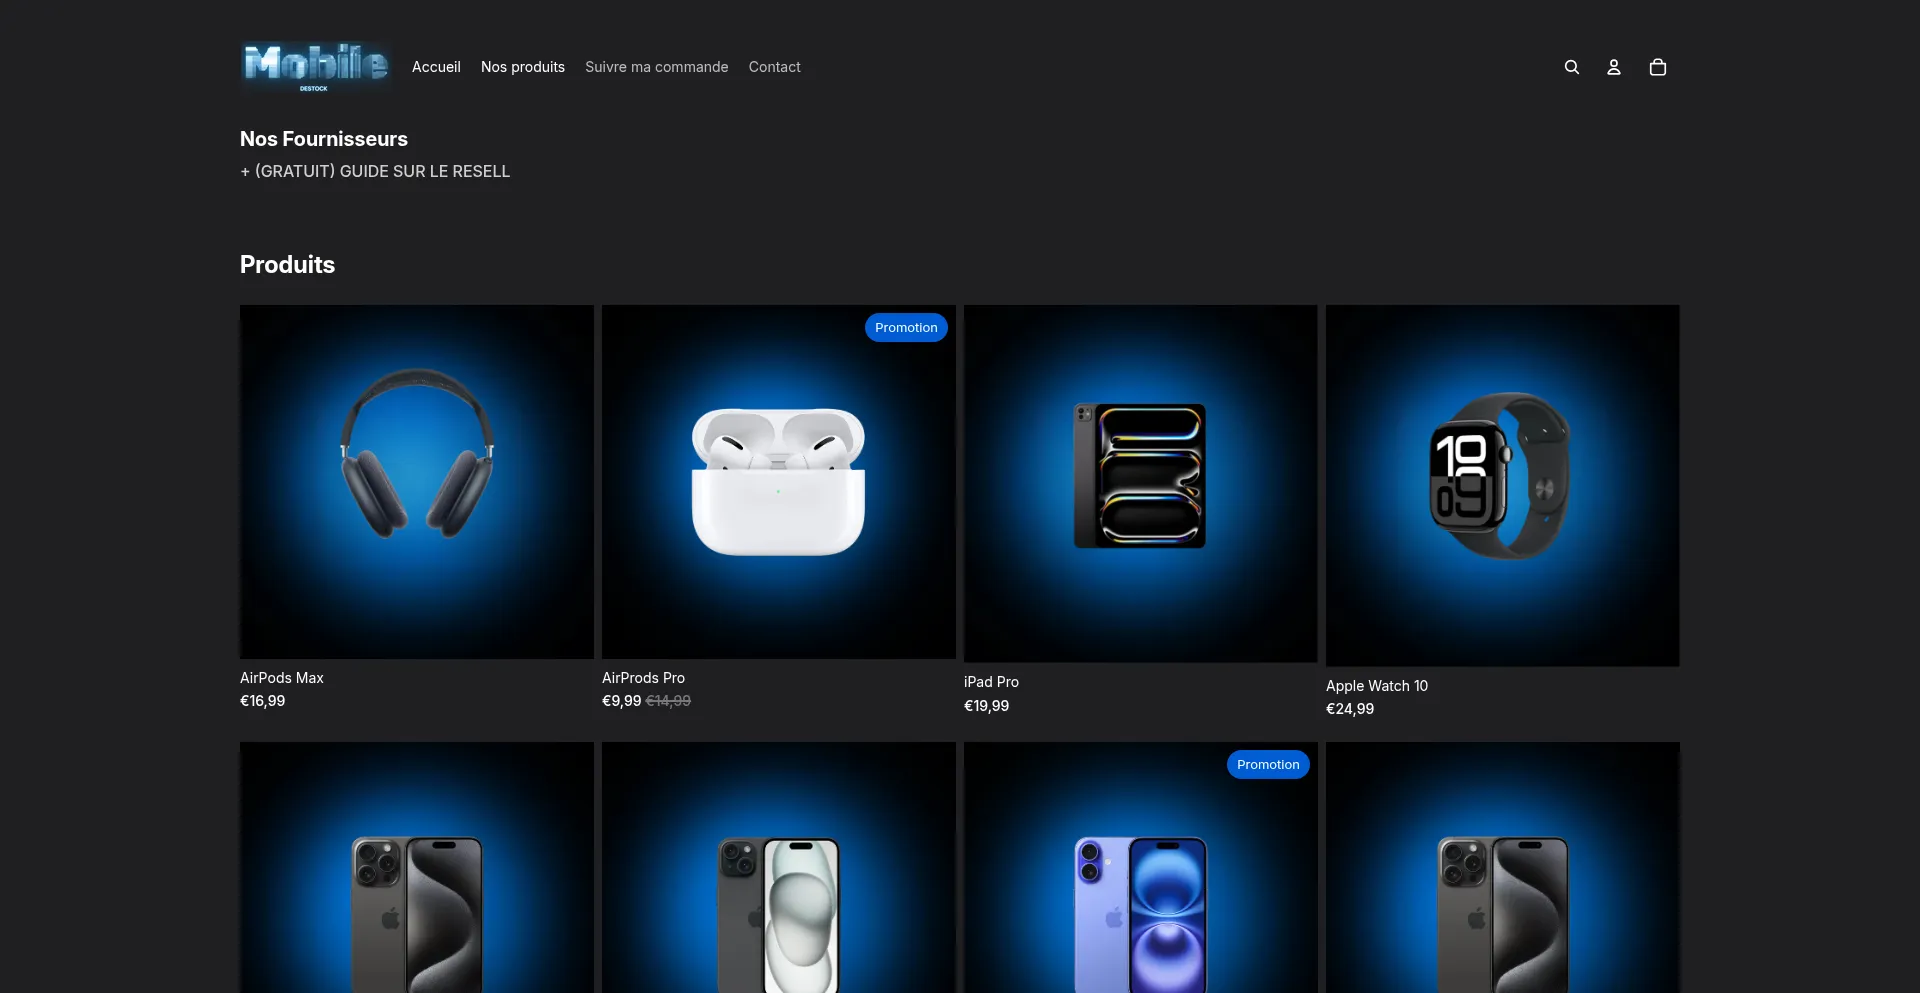Open the shopping cart icon
This screenshot has width=1920, height=993.
pos(1658,67)
